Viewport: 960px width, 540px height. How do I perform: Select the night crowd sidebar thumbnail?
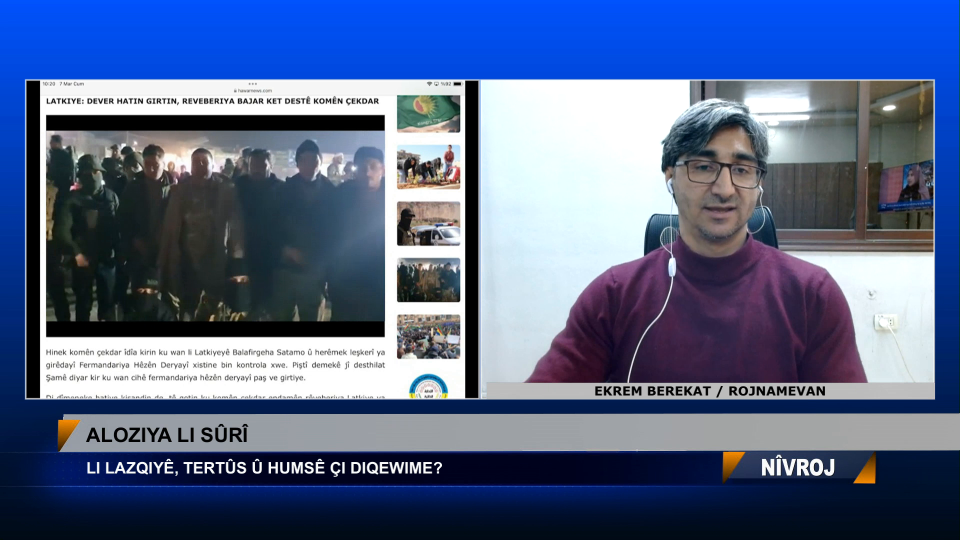428,280
